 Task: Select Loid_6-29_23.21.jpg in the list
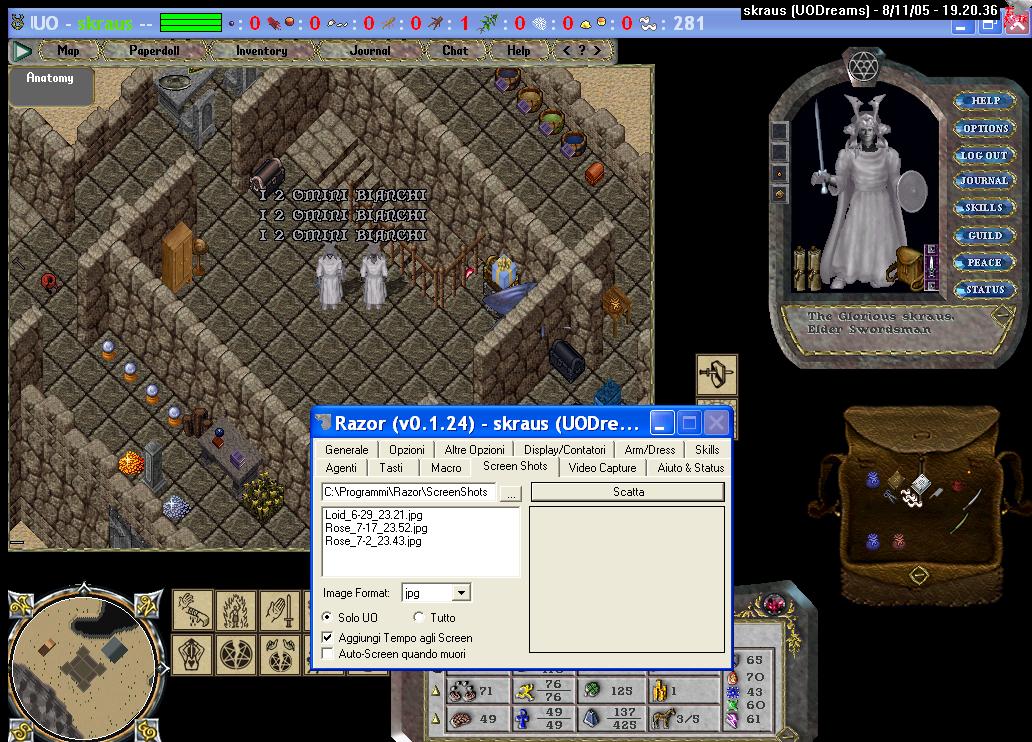click(x=374, y=515)
